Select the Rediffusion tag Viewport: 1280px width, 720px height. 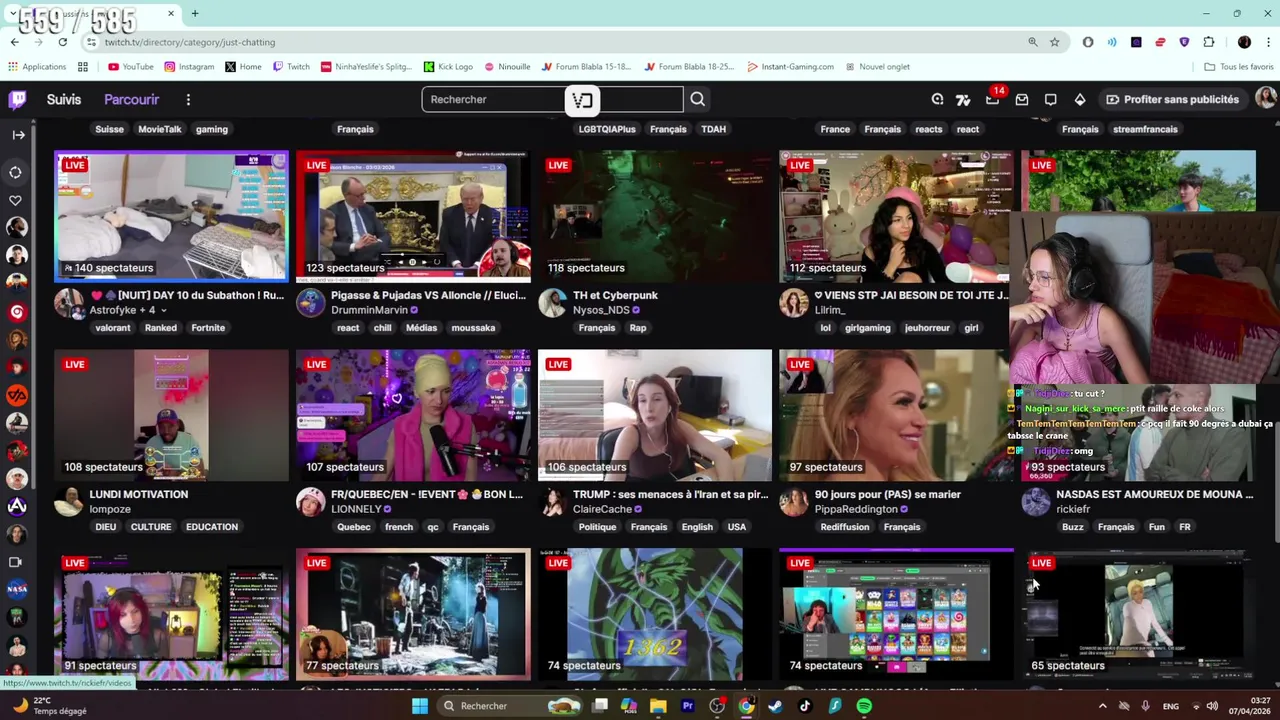[845, 527]
